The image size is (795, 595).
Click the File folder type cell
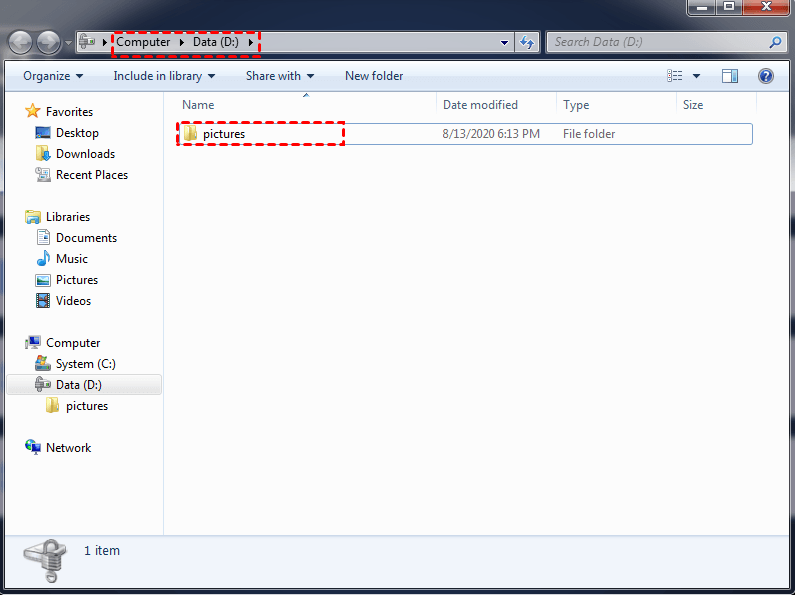pos(589,134)
